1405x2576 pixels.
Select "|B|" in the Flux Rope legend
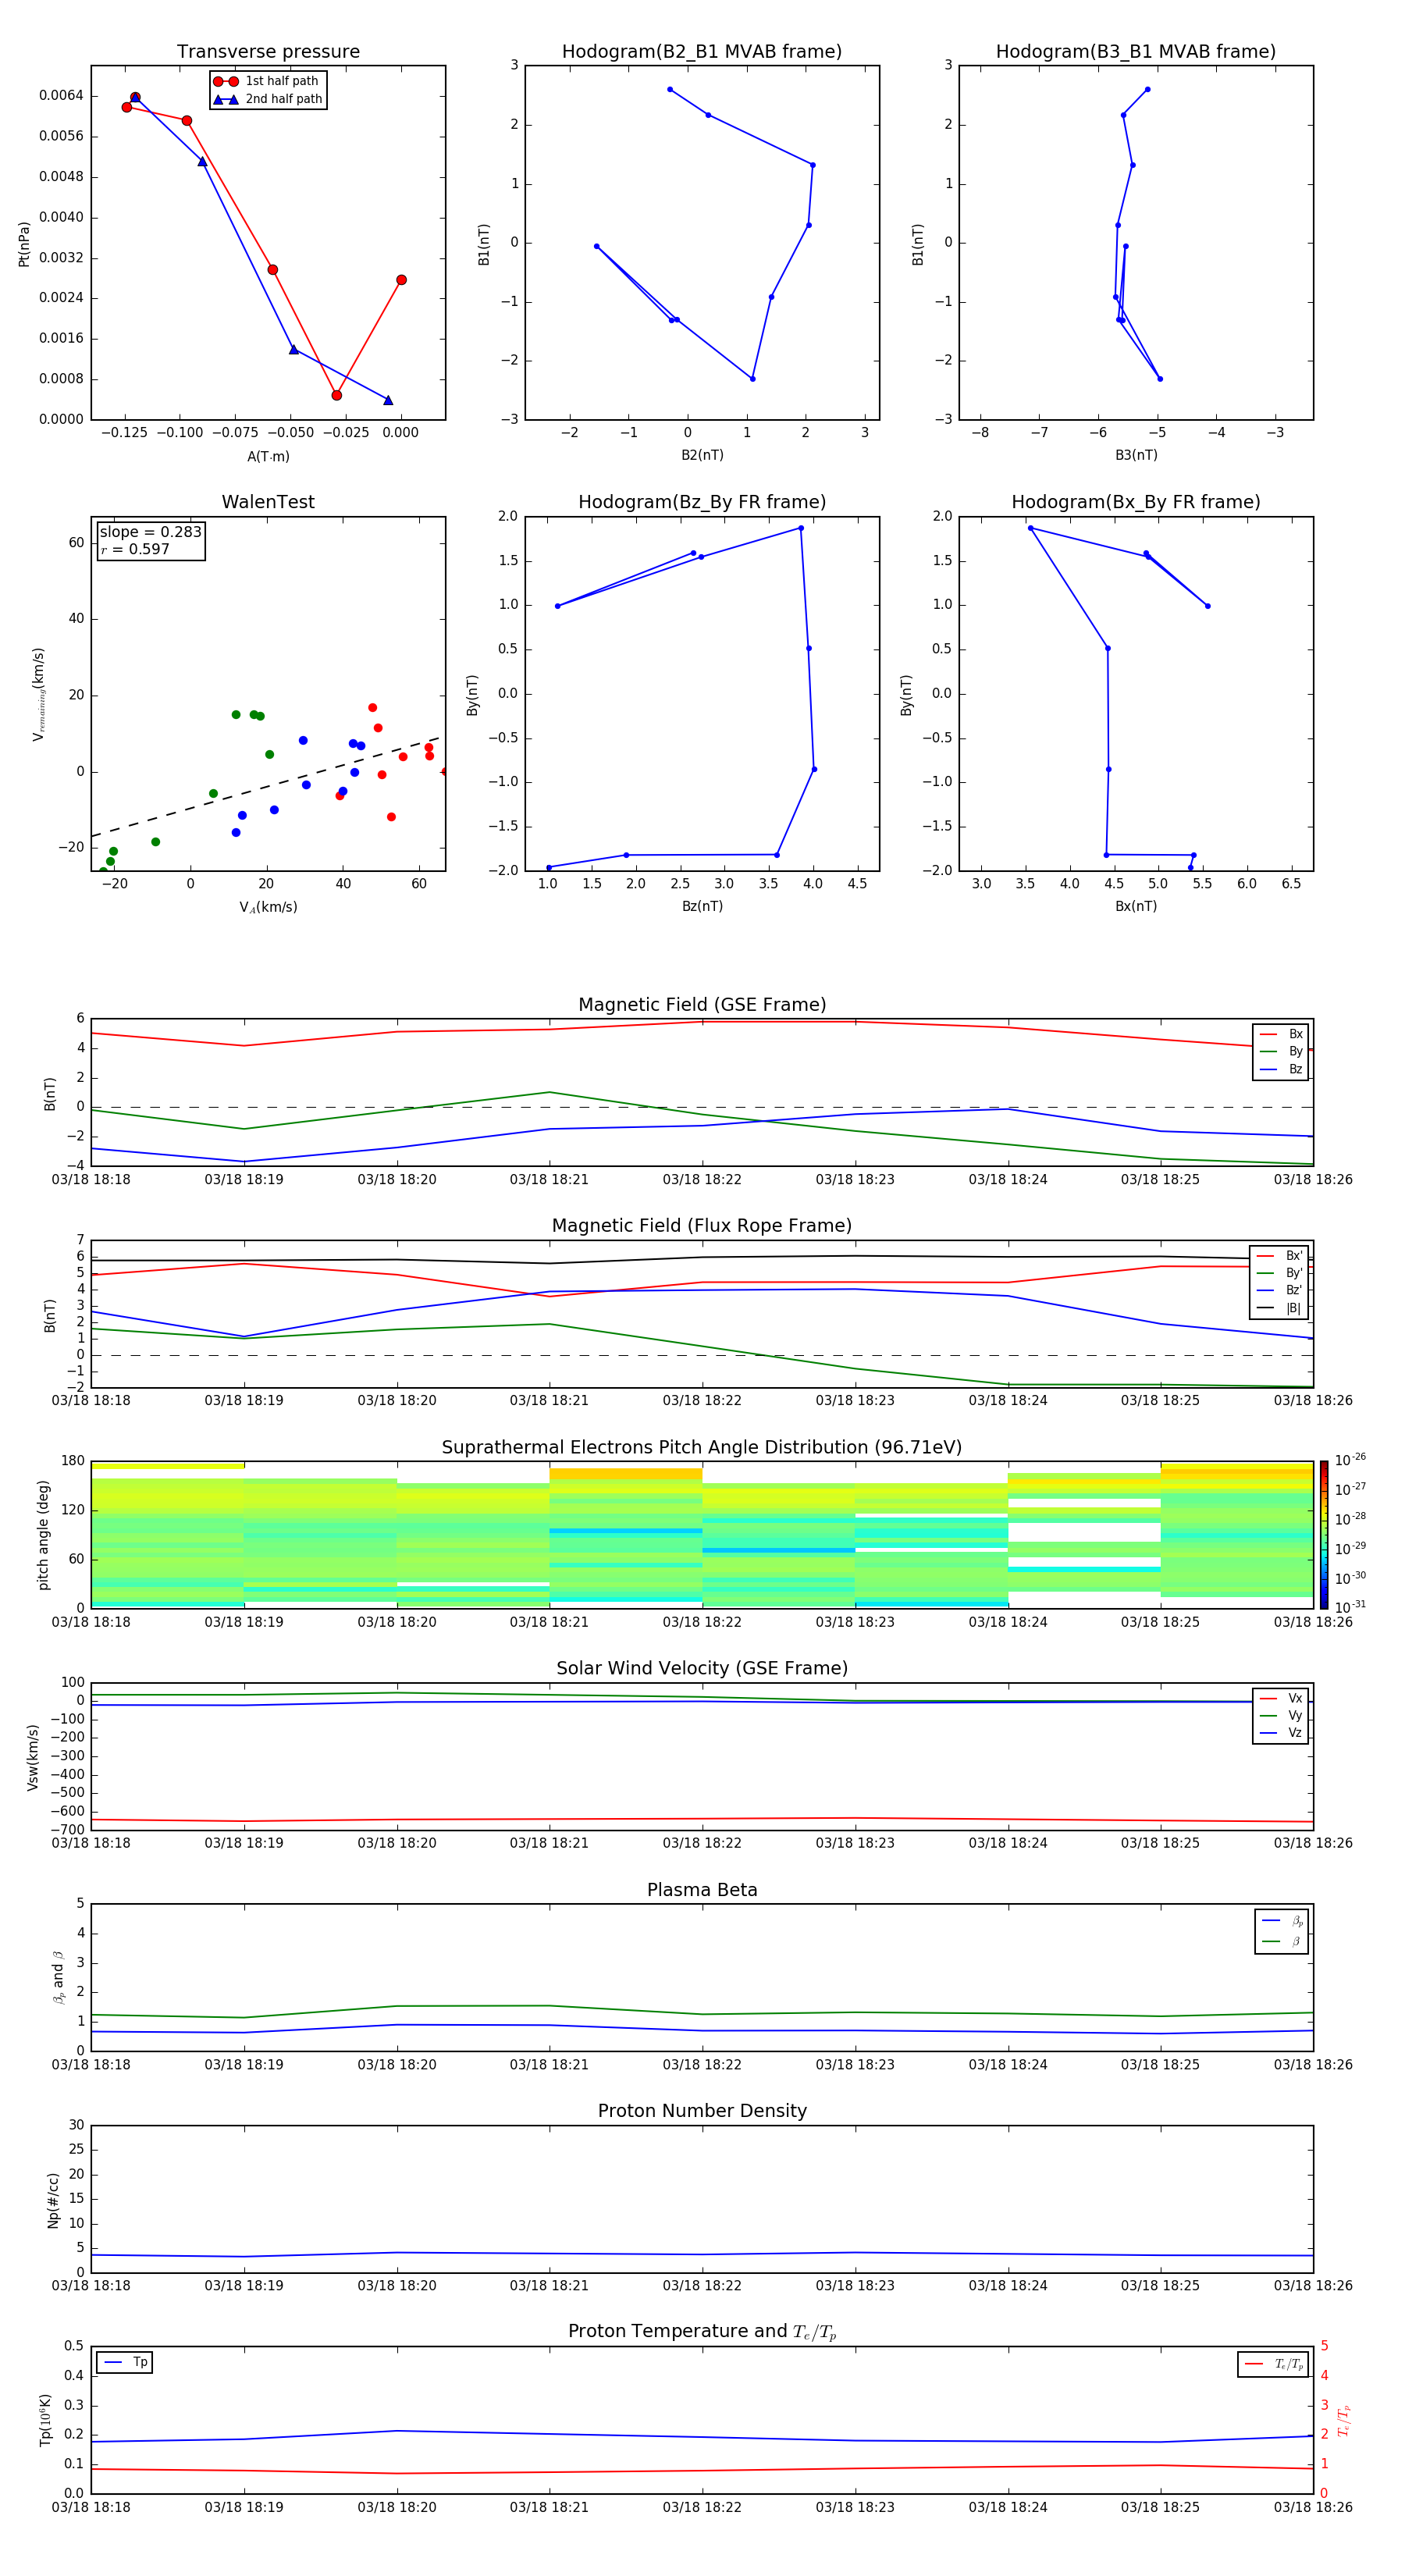pyautogui.click(x=1280, y=1308)
